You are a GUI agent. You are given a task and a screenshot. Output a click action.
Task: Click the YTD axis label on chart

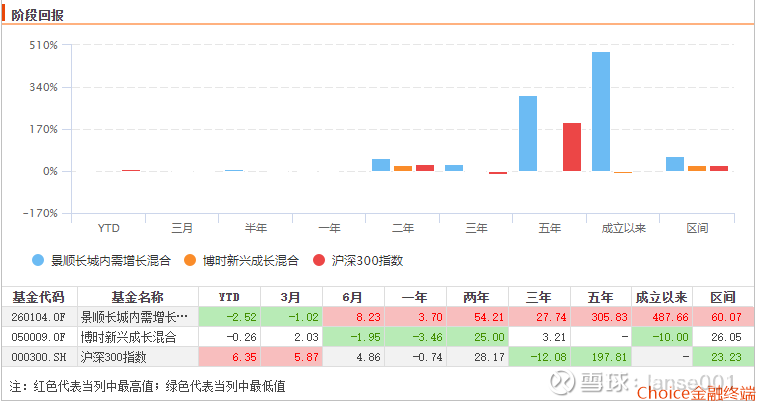[x=108, y=228]
